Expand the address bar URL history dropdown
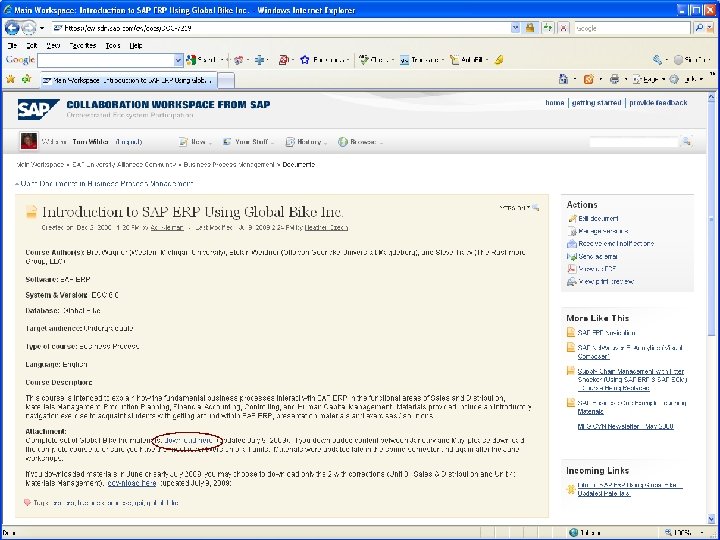The width and height of the screenshot is (720, 540). [515, 28]
